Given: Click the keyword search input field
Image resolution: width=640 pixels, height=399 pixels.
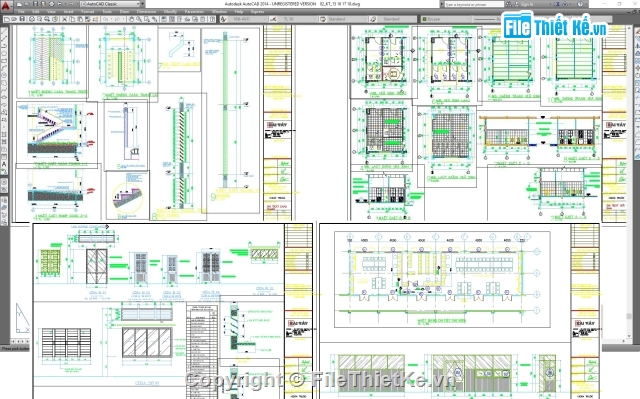Looking at the screenshot, I should coord(474,4).
